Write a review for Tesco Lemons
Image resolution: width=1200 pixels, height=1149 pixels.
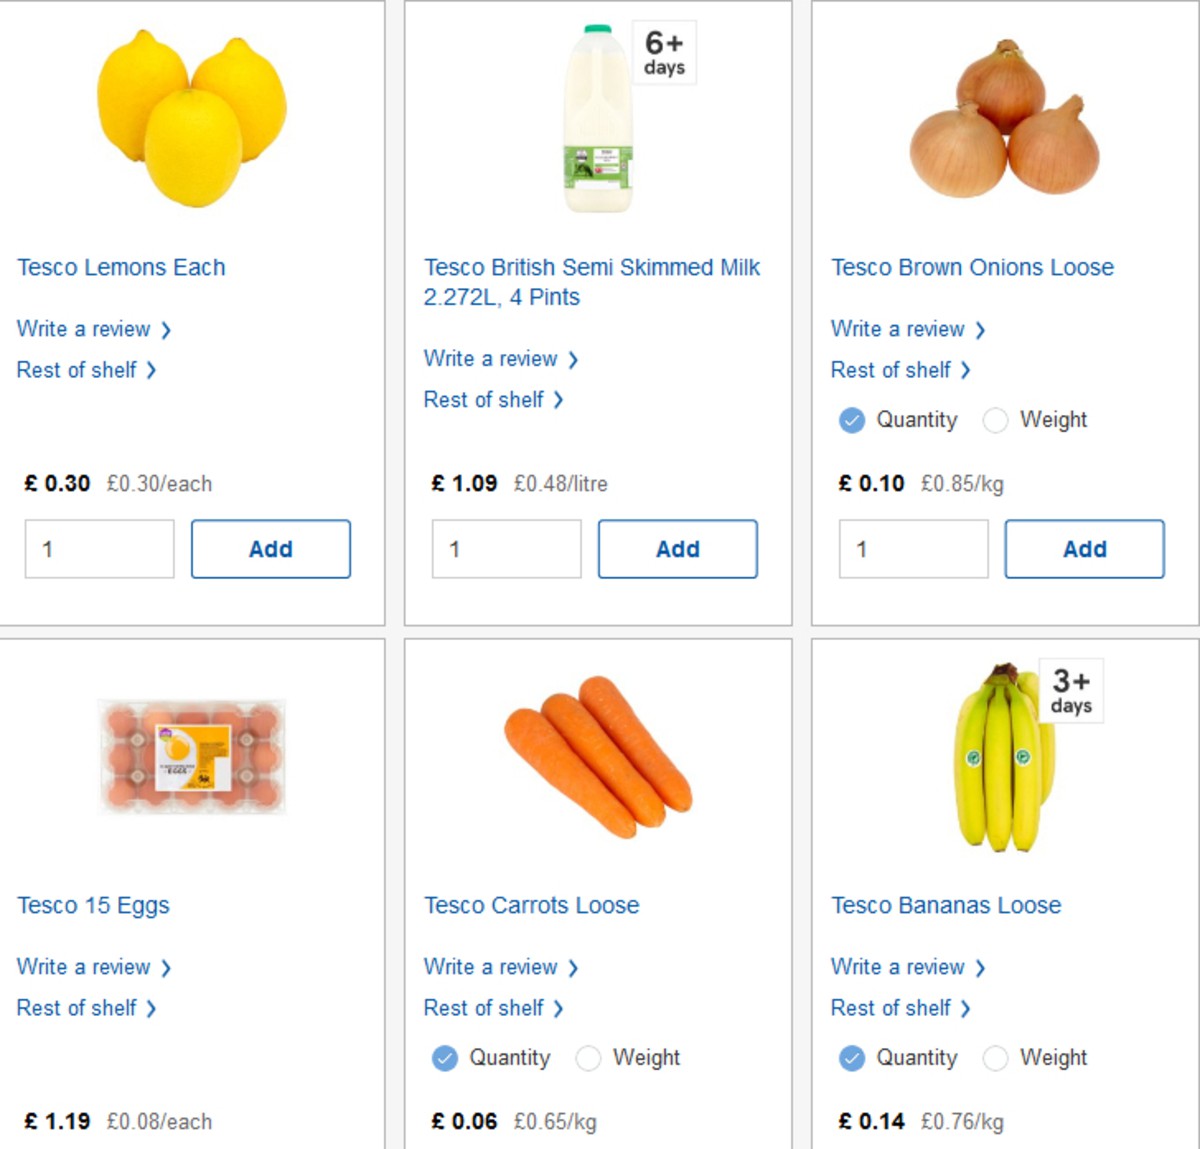point(85,329)
